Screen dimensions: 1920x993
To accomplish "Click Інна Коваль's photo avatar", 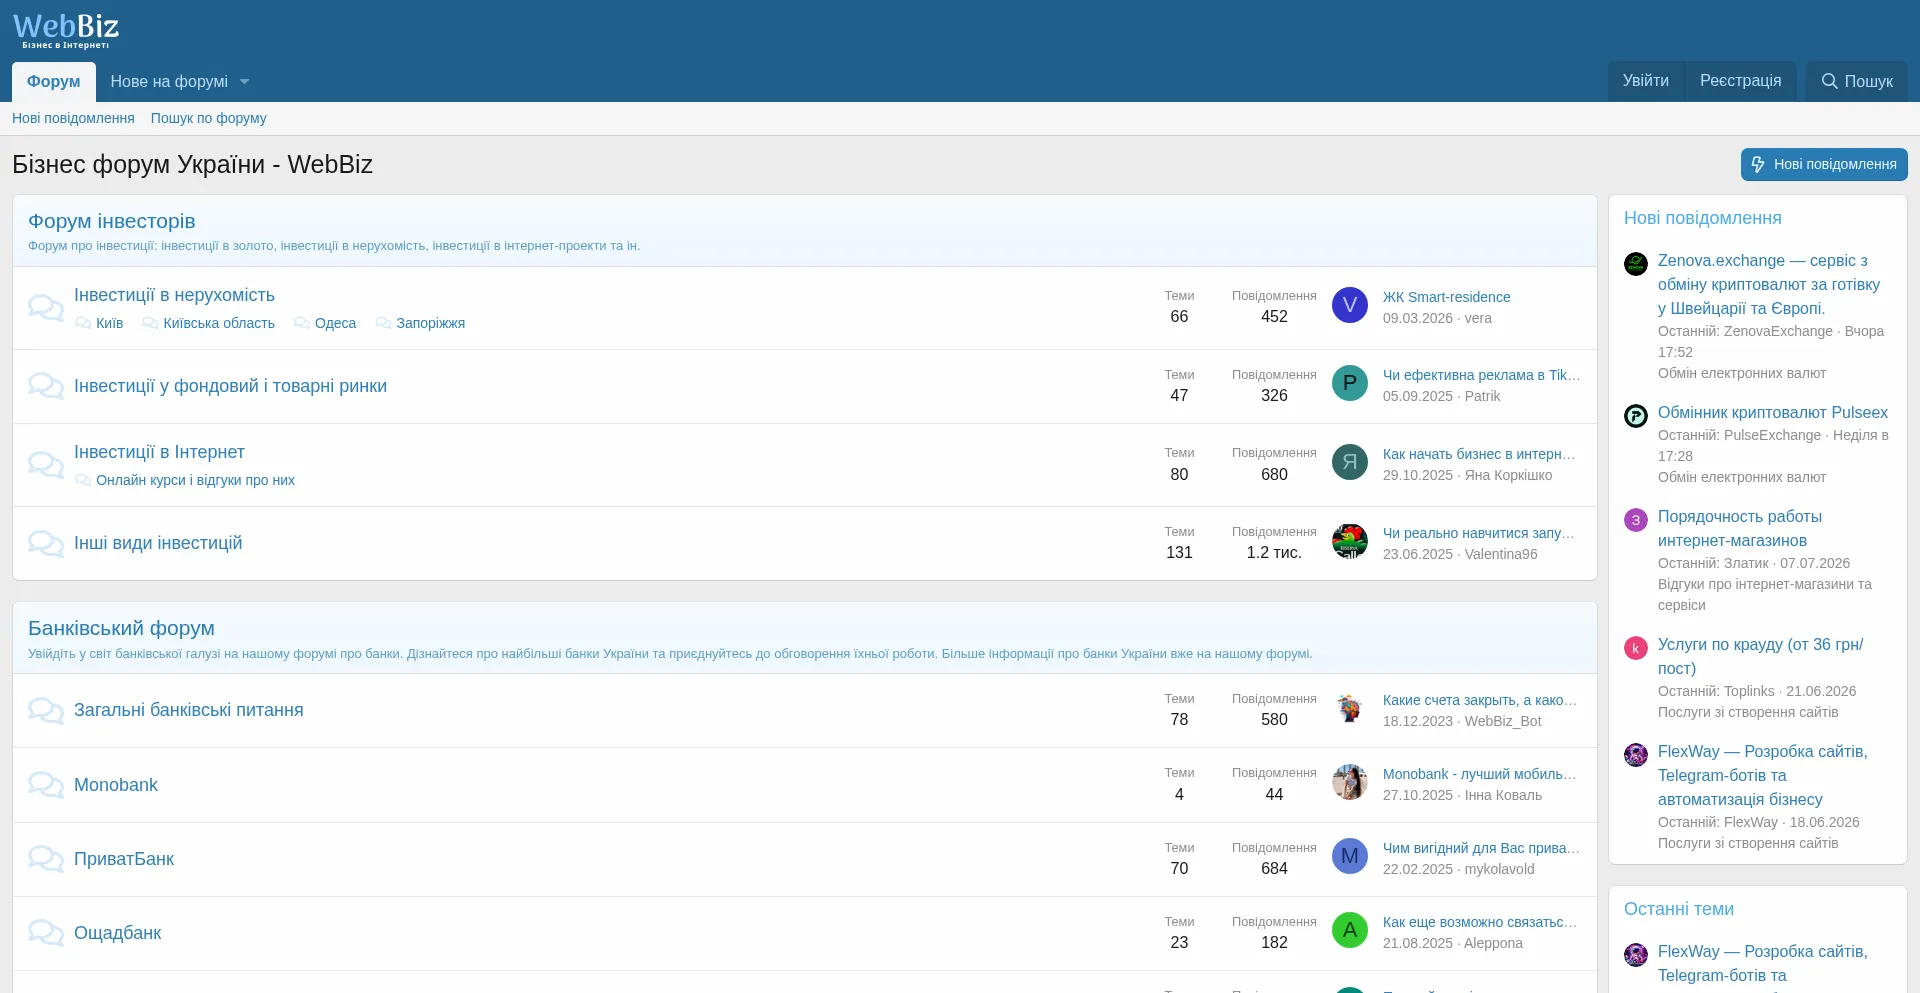I will (1350, 782).
